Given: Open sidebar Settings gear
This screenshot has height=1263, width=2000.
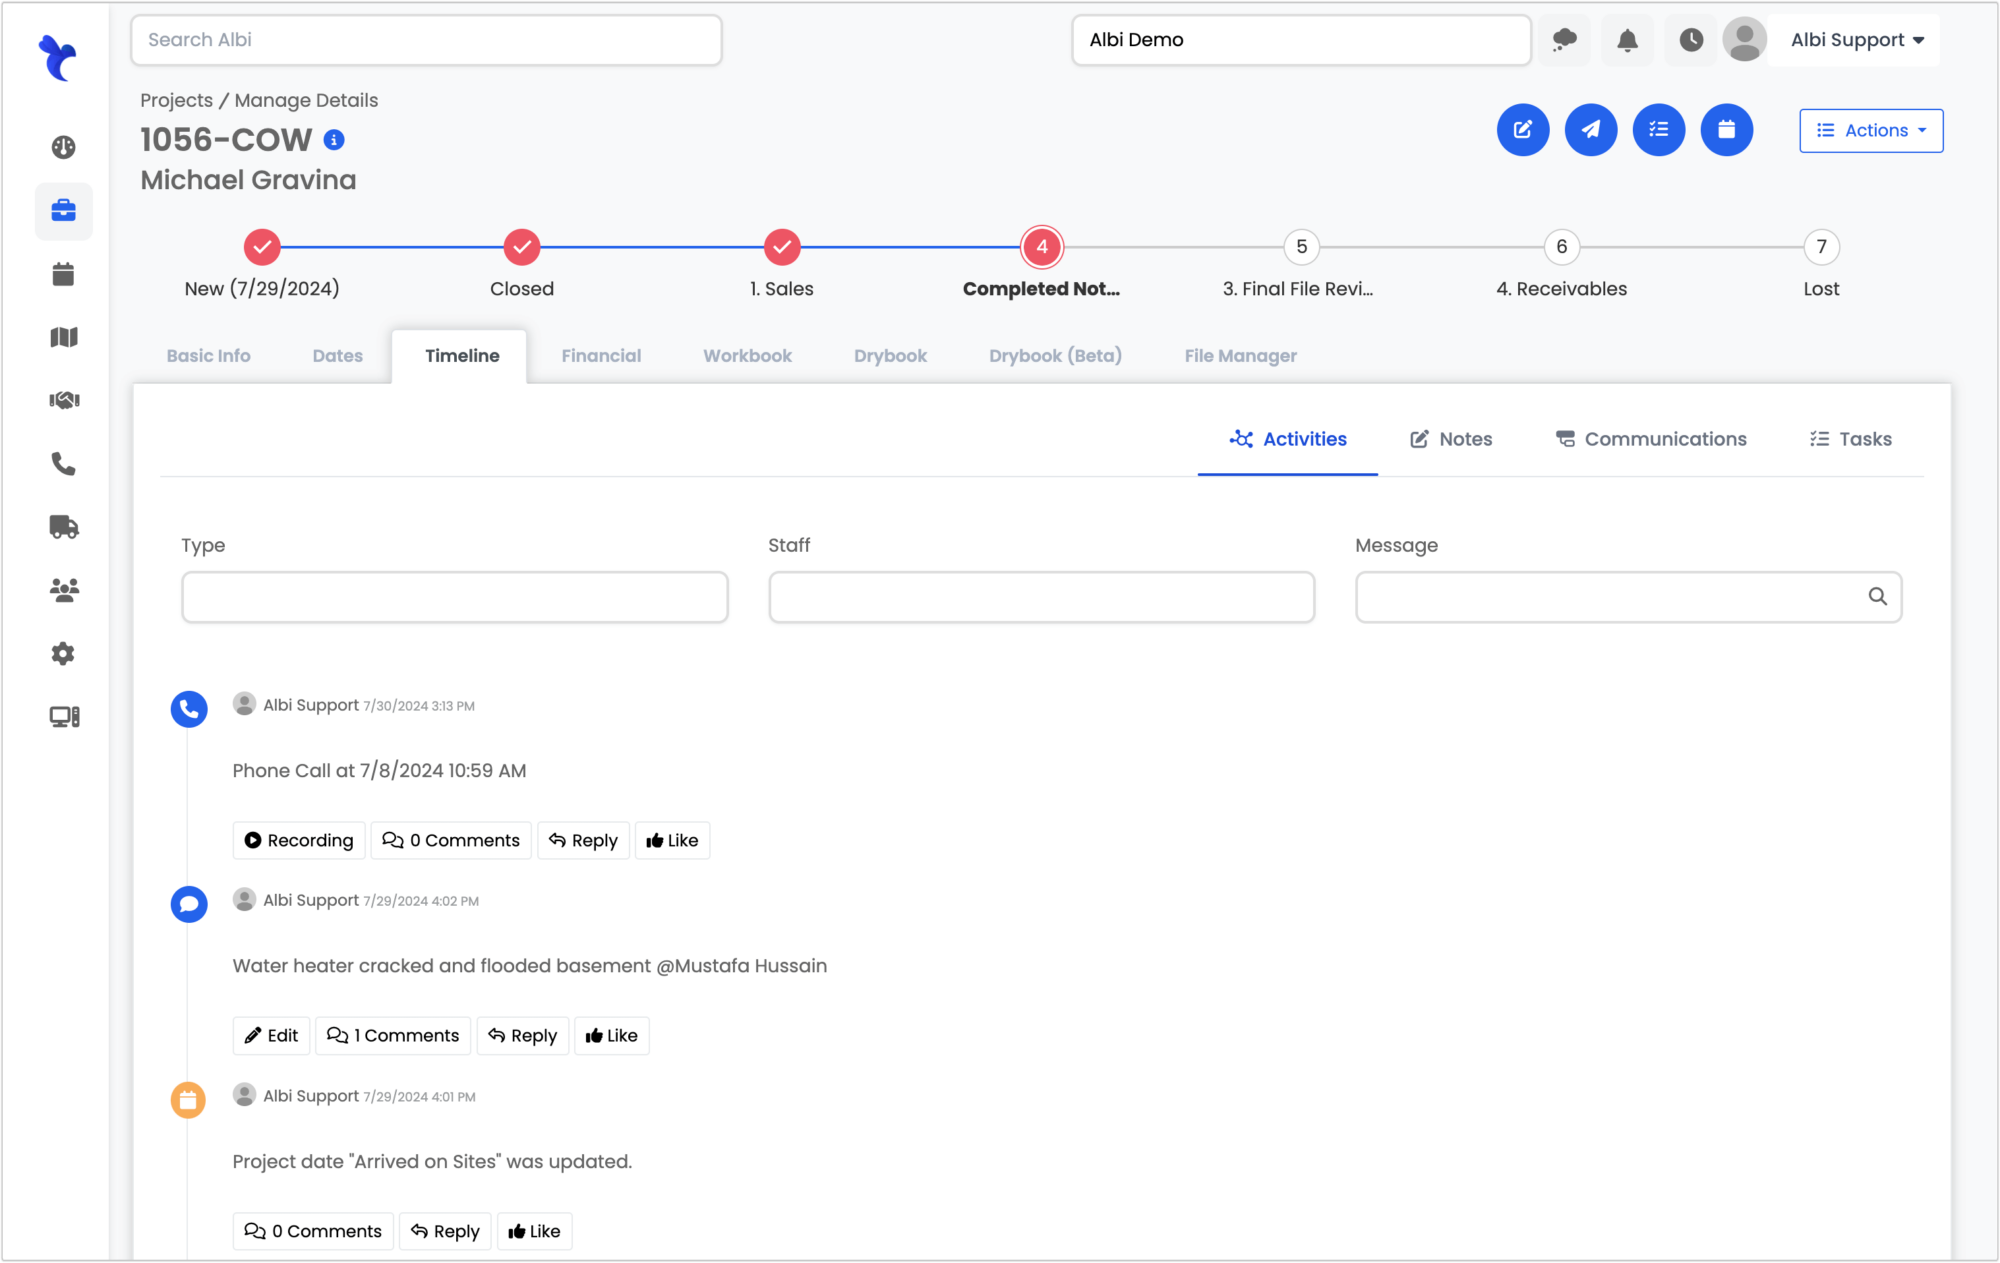Looking at the screenshot, I should click(63, 653).
